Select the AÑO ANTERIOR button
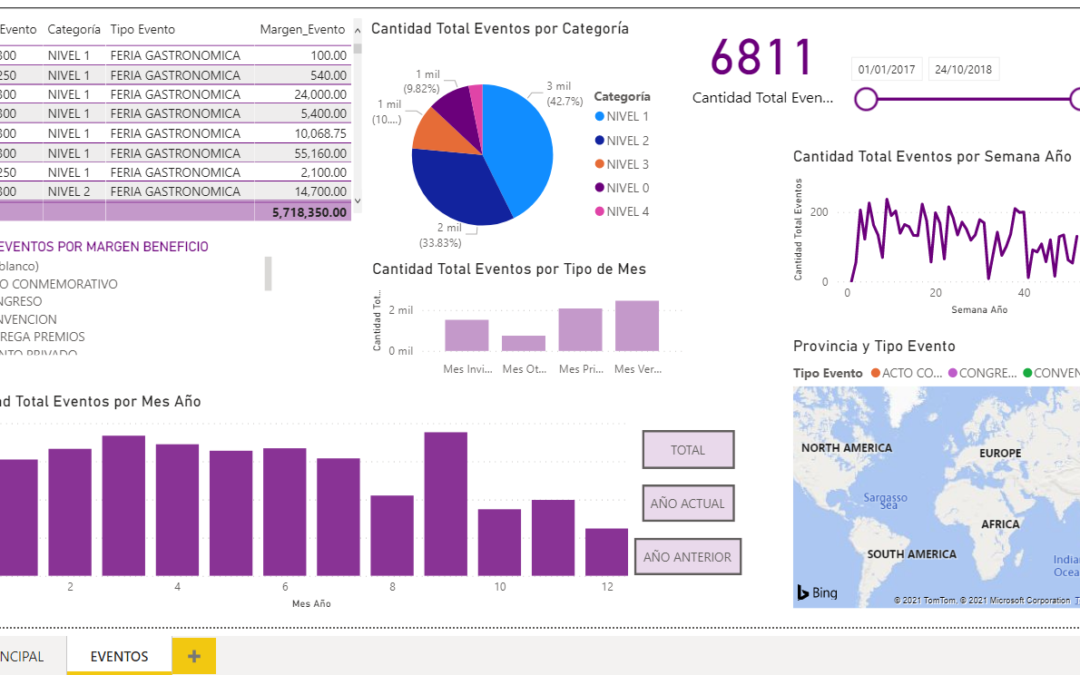1080x675 pixels. 688,556
